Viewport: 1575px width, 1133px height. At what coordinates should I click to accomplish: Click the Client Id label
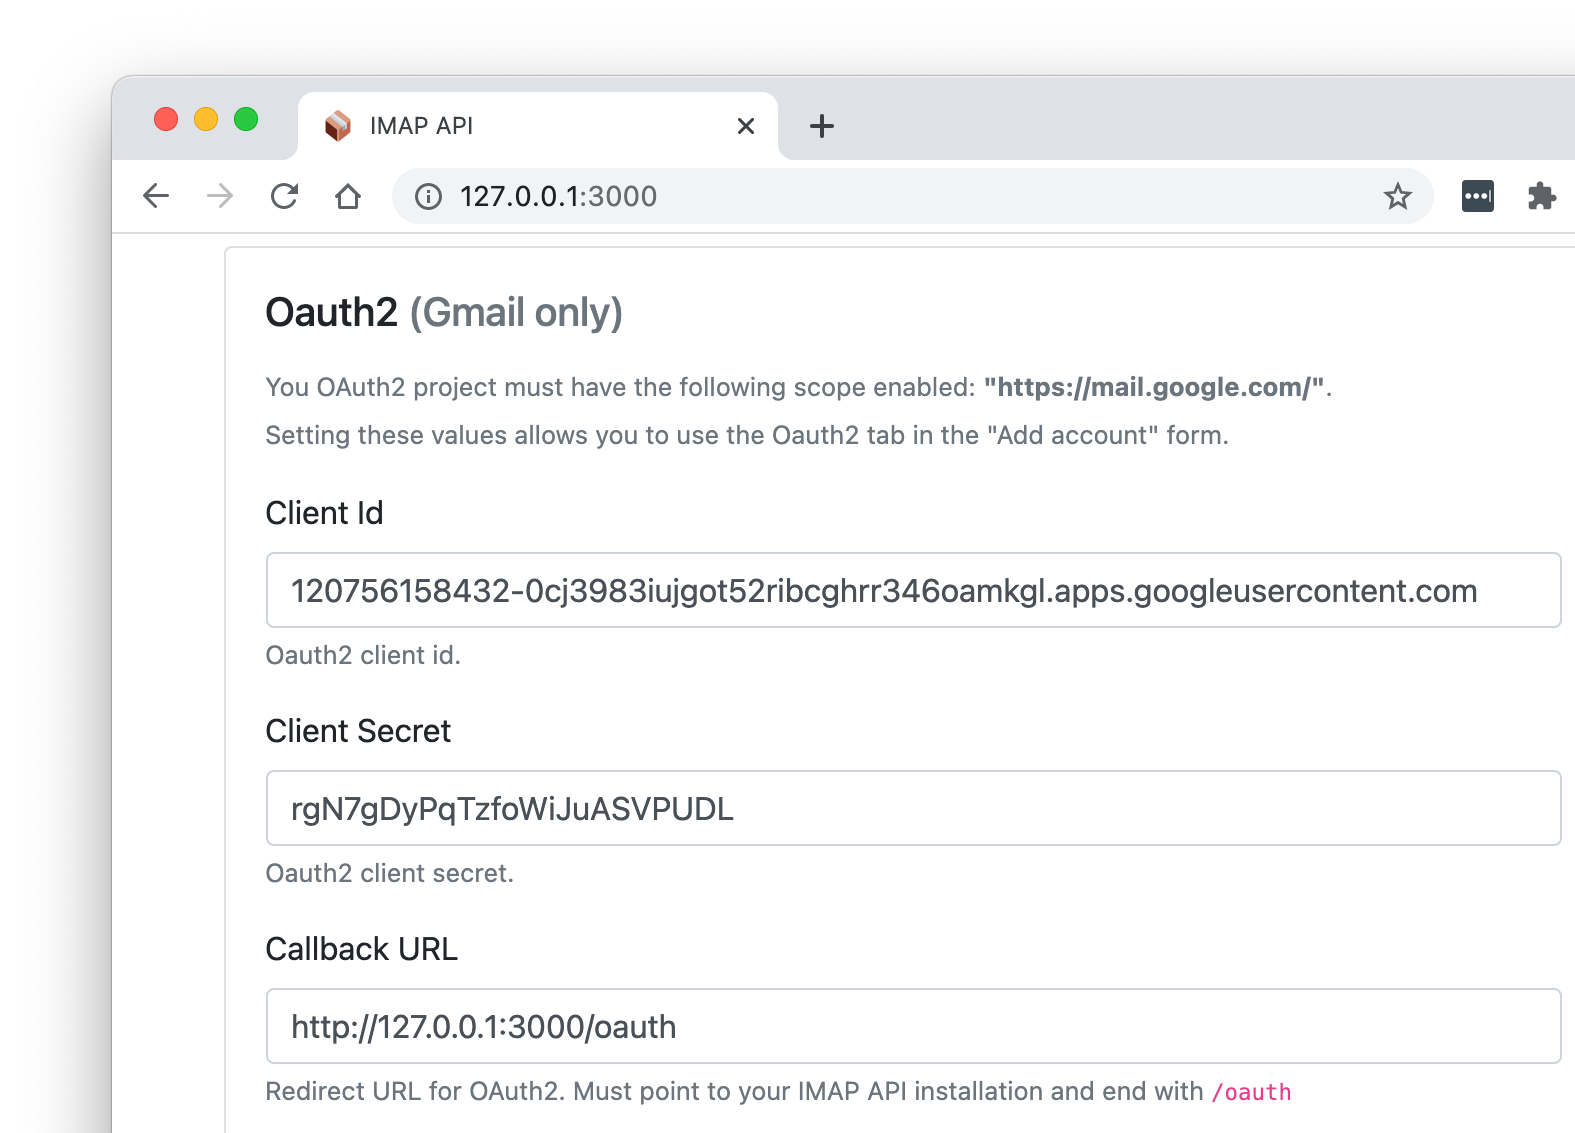324,513
